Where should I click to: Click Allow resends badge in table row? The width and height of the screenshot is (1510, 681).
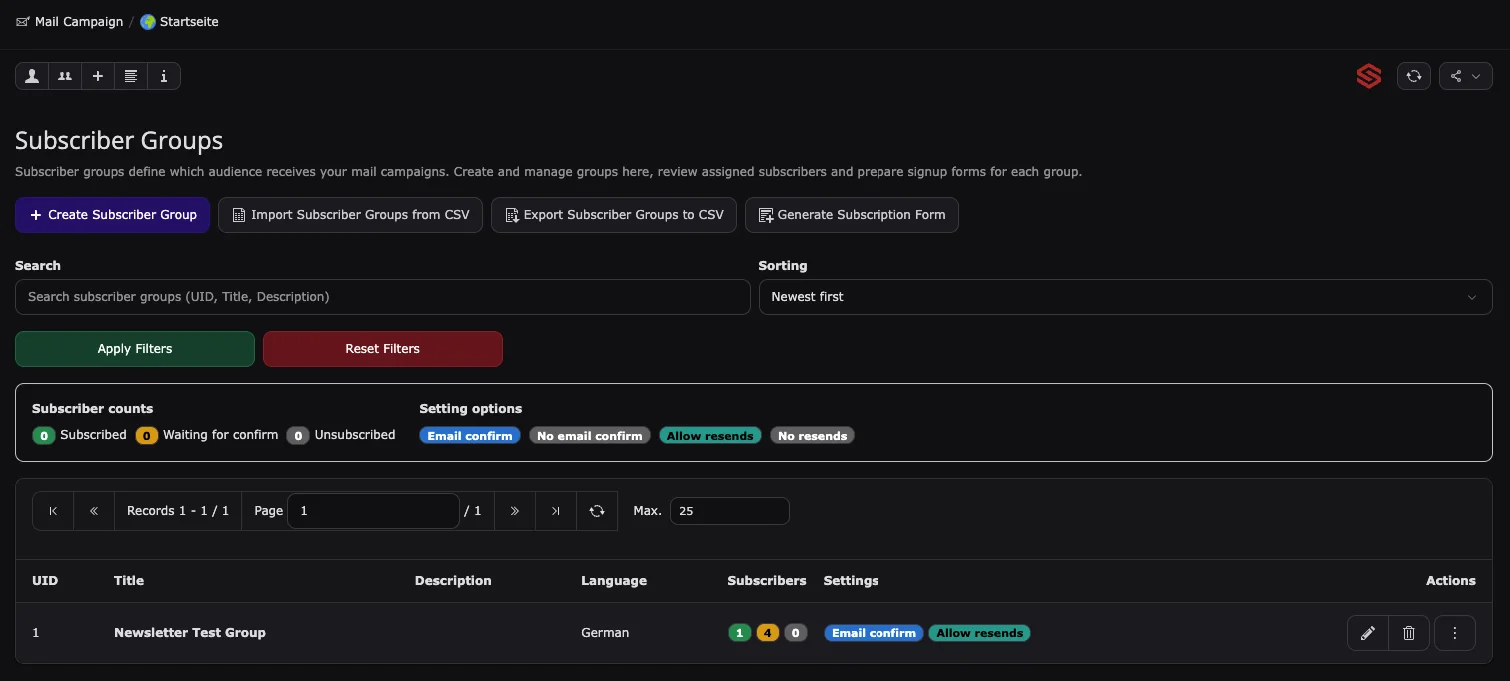[x=979, y=633]
